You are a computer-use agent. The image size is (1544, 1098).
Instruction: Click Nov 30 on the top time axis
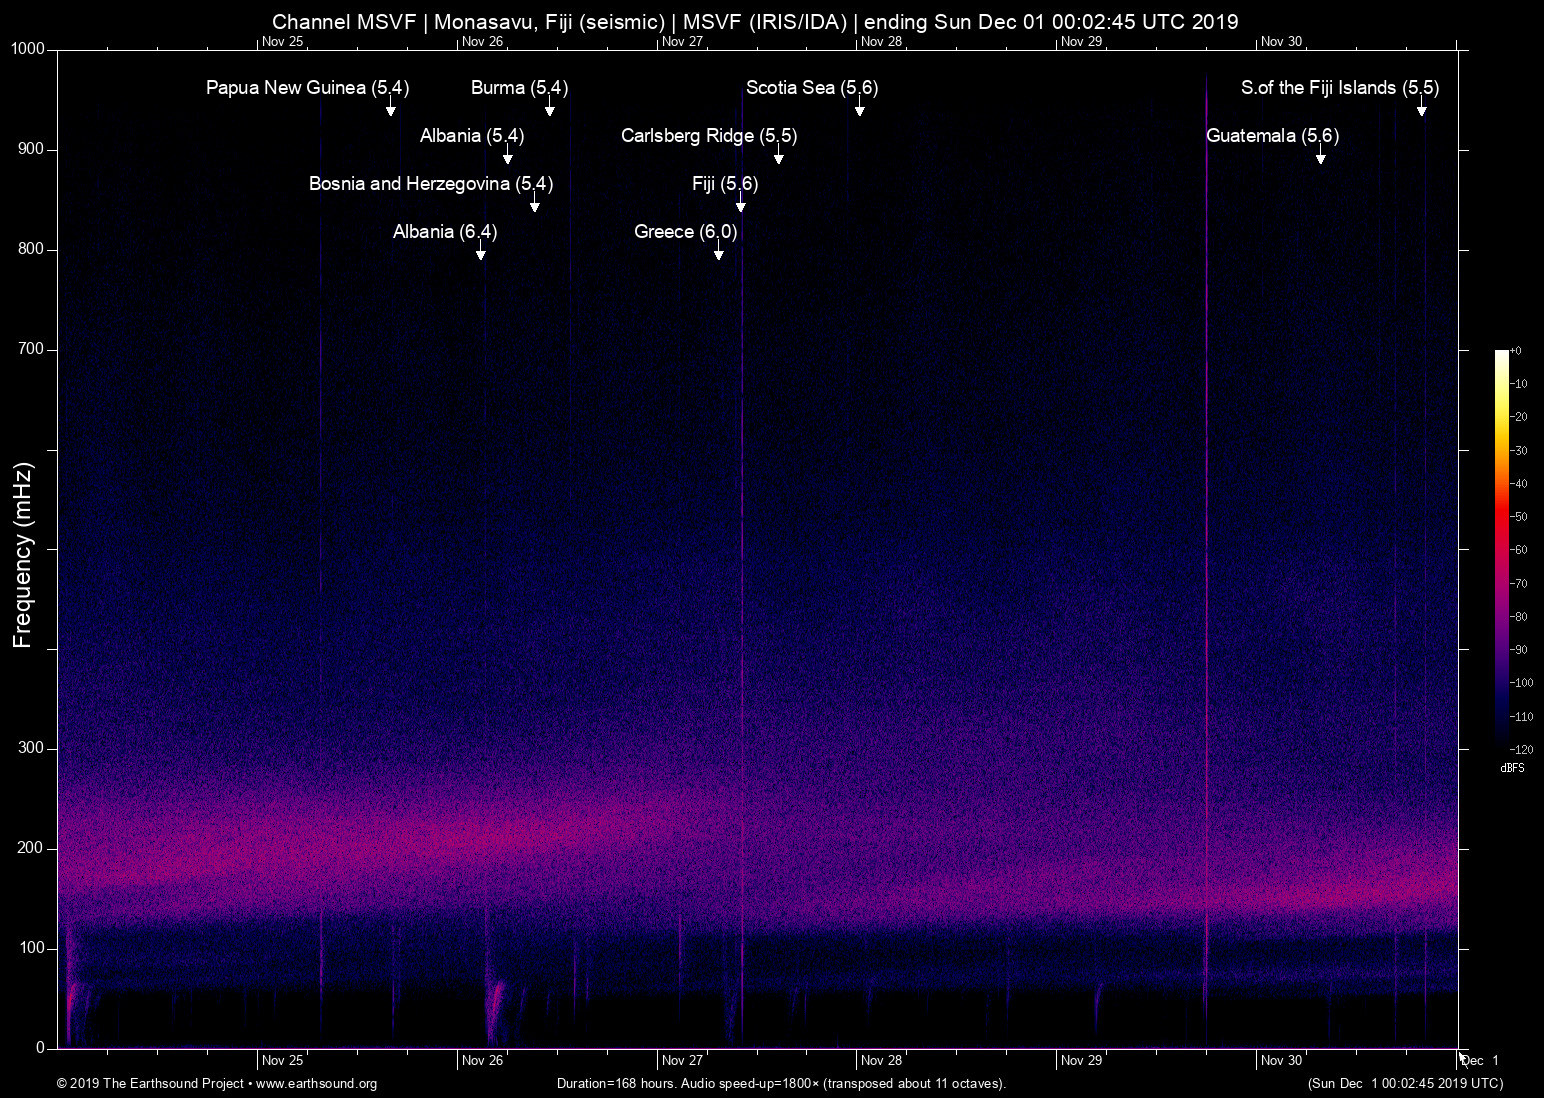(1282, 42)
